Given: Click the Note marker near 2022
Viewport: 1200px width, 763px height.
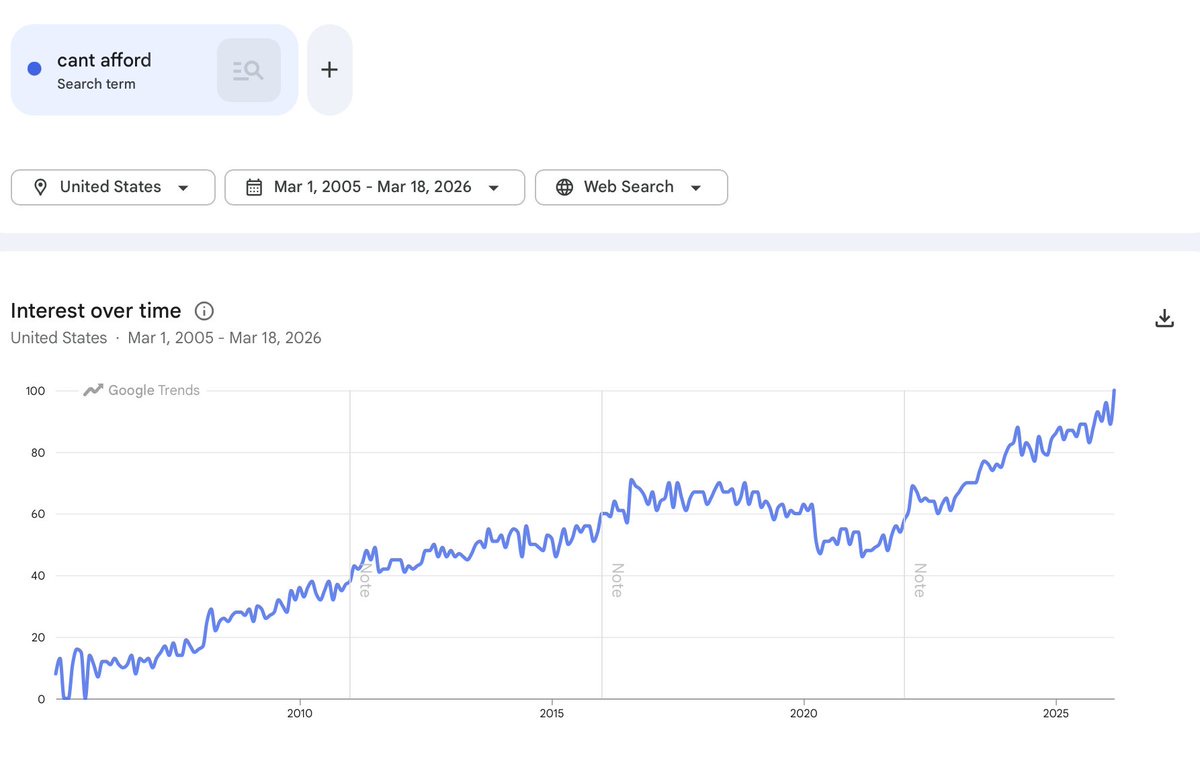Looking at the screenshot, I should tap(919, 580).
